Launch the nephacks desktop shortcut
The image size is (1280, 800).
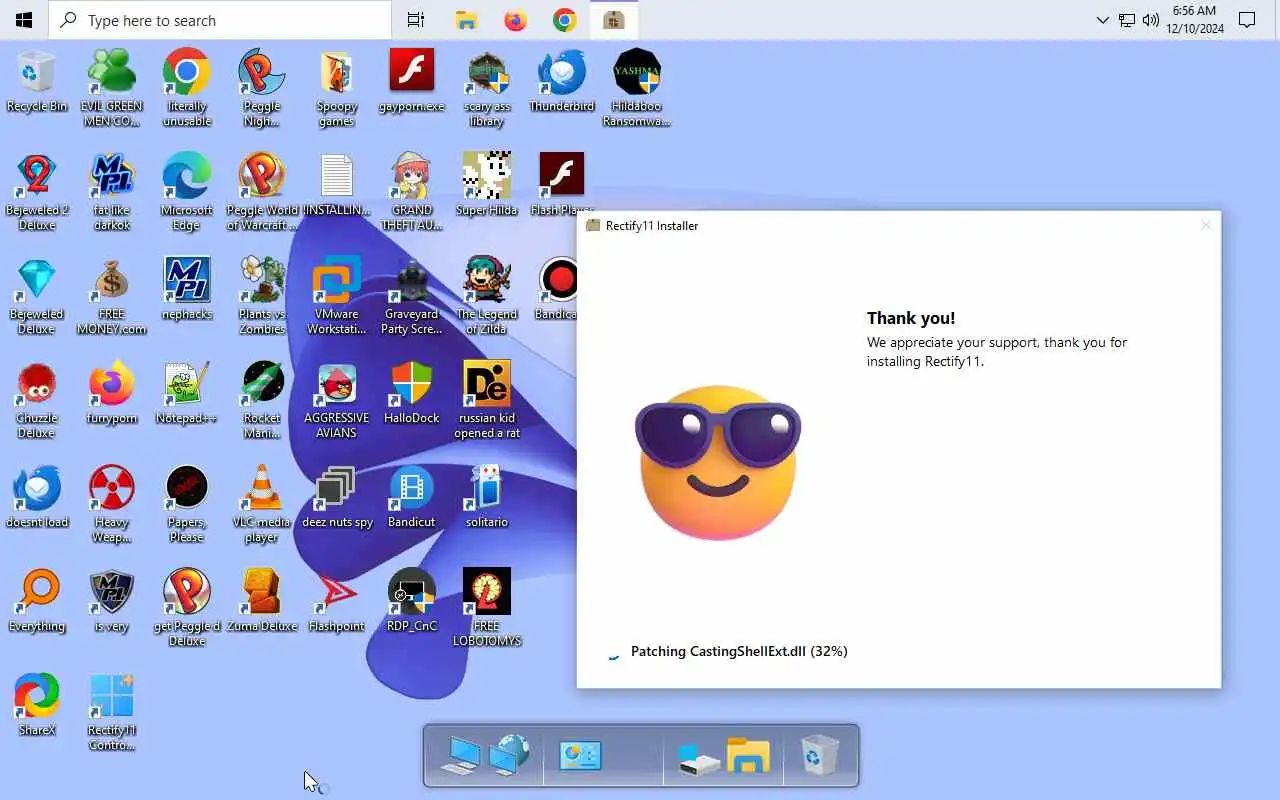187,290
